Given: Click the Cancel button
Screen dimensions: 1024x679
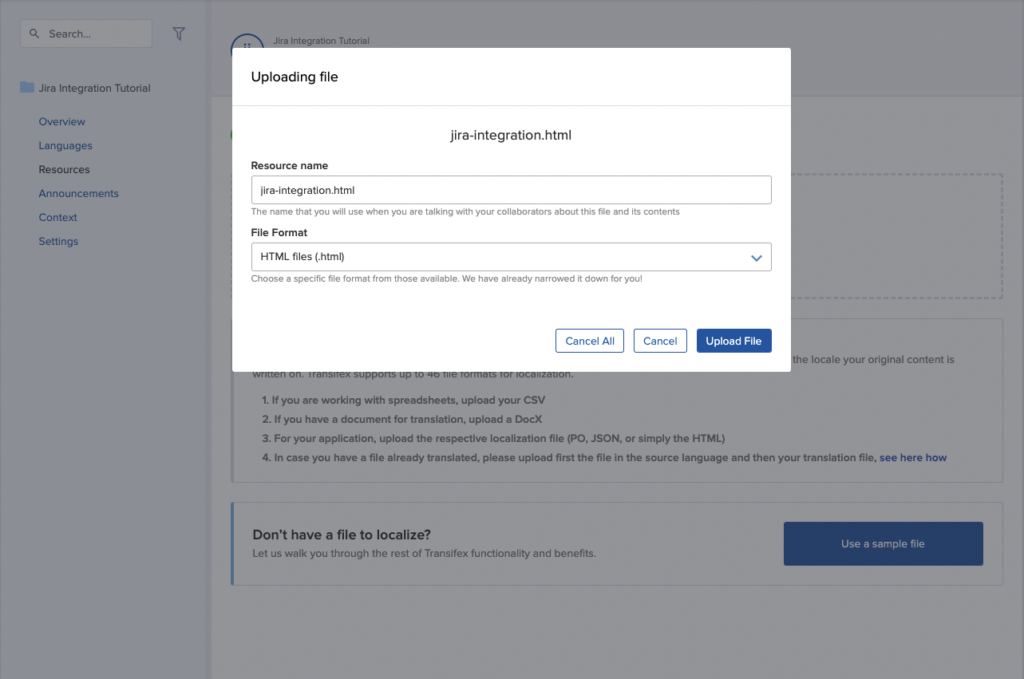Looking at the screenshot, I should point(660,340).
